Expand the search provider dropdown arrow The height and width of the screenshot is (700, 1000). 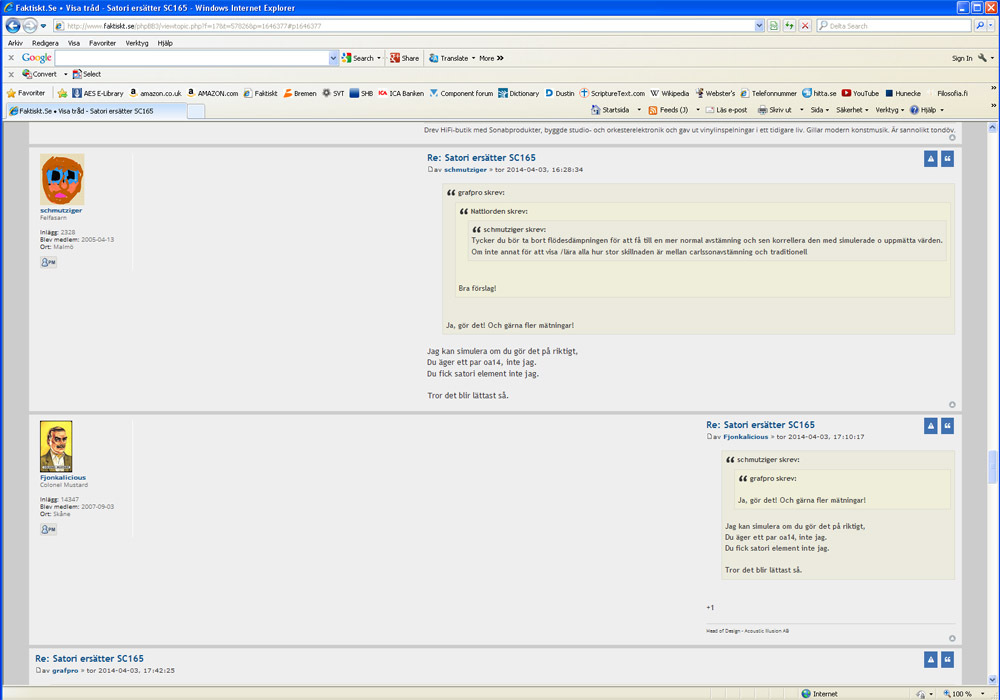992,26
